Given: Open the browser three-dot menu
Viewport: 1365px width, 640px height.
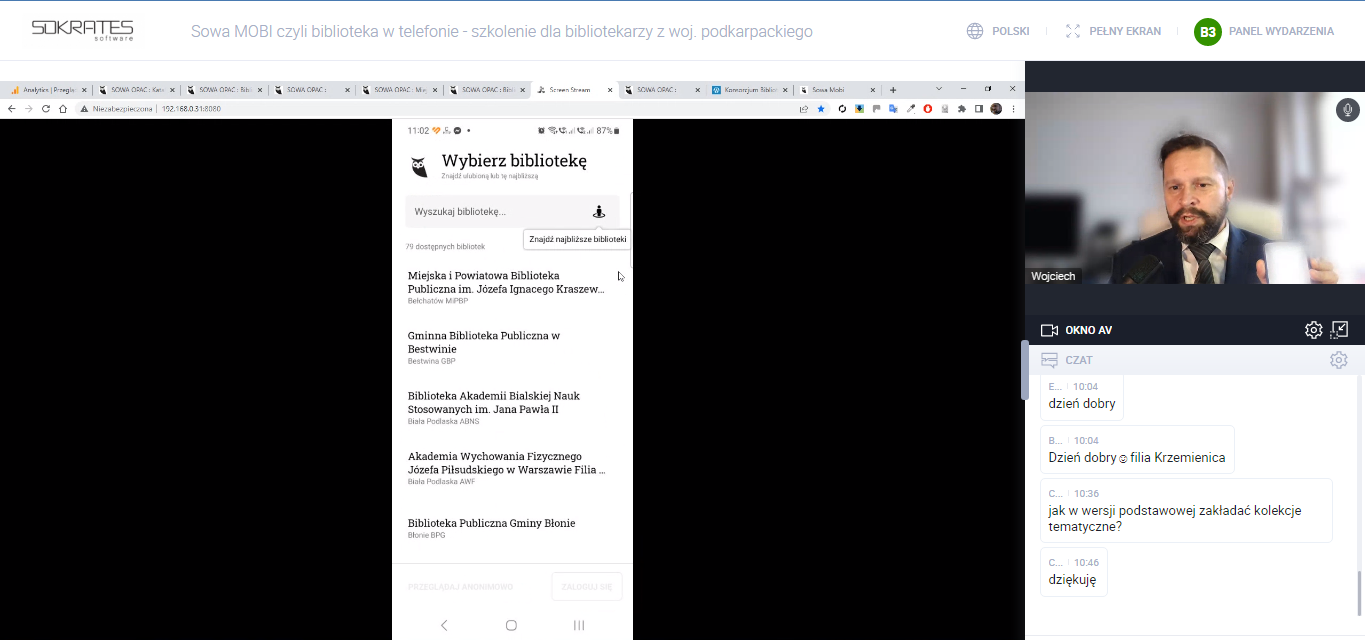Looking at the screenshot, I should [x=1013, y=108].
